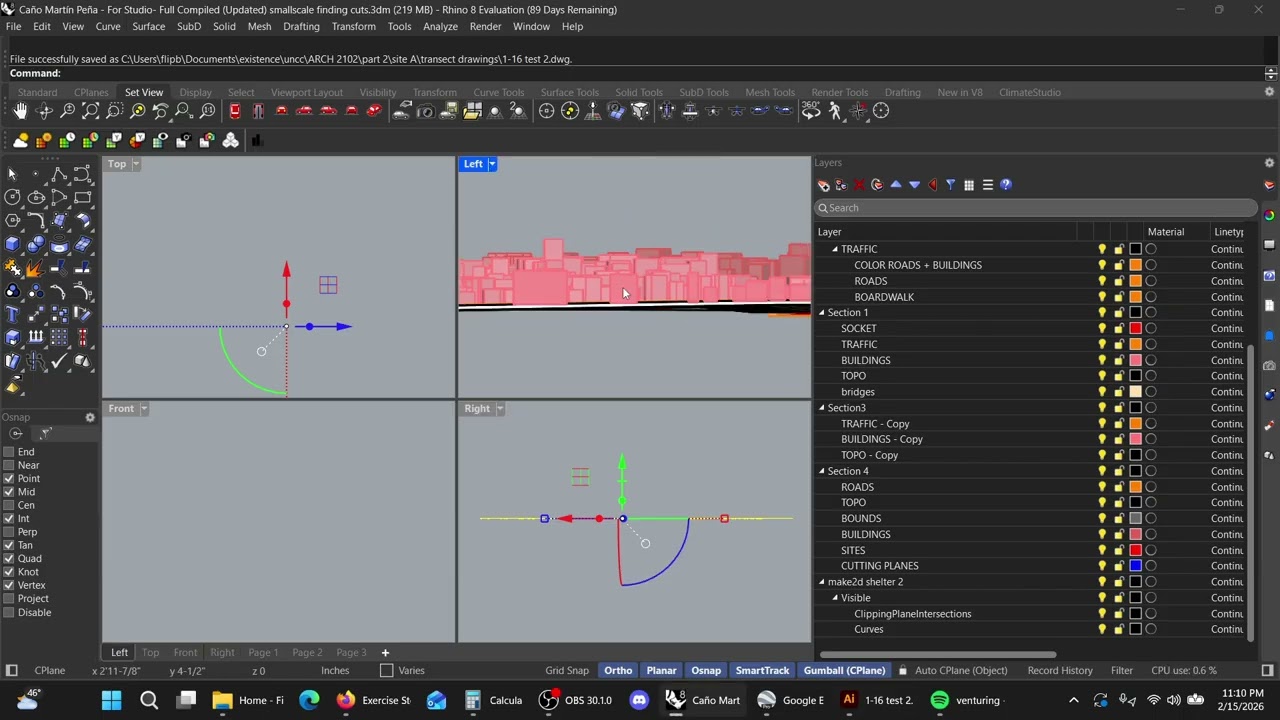Image resolution: width=1280 pixels, height=720 pixels.
Task: Select the Box solid tool
Action: (12, 244)
